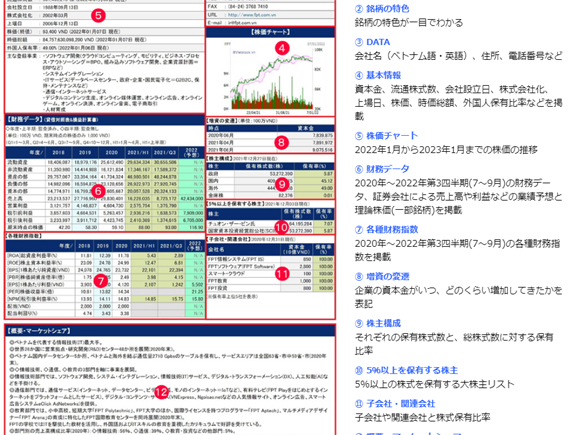
Task: Open the fpt.com.vn URL link
Action: tap(252, 15)
